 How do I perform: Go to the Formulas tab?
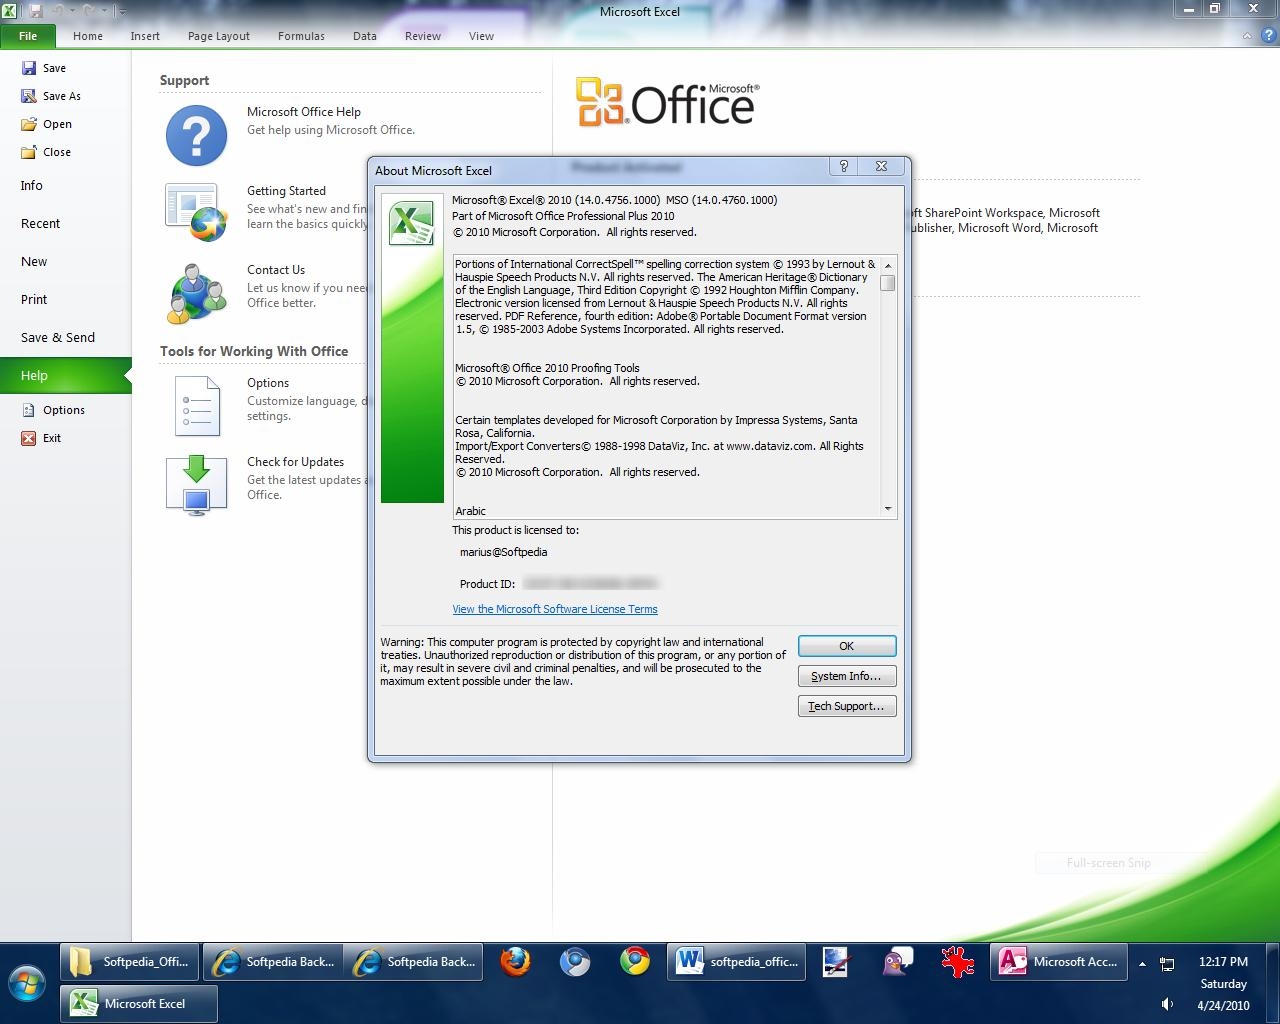point(301,36)
